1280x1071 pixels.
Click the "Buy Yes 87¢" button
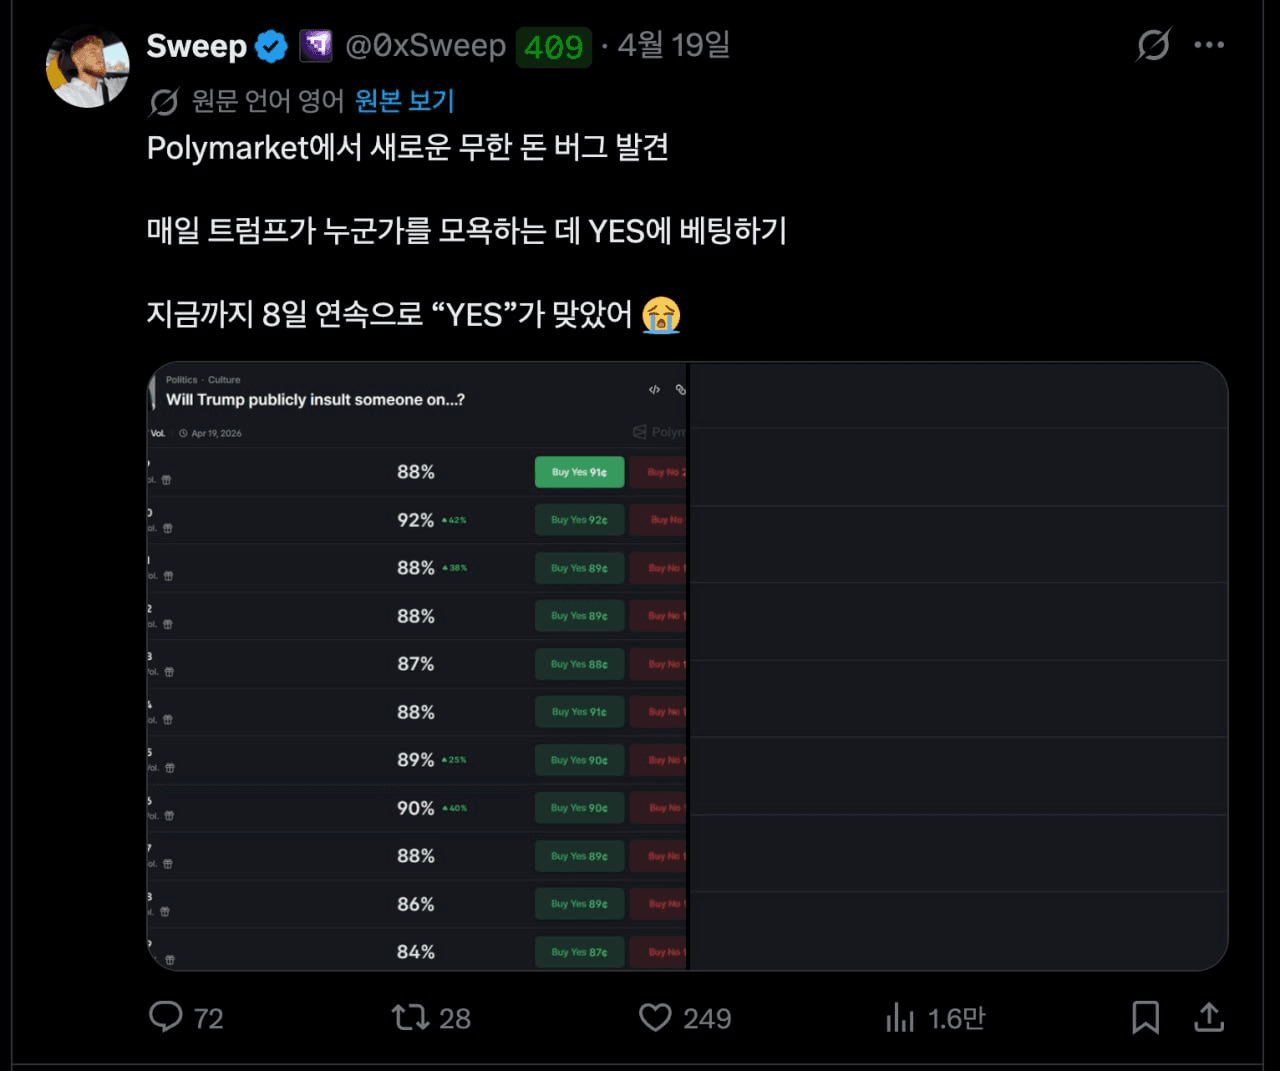(x=579, y=952)
